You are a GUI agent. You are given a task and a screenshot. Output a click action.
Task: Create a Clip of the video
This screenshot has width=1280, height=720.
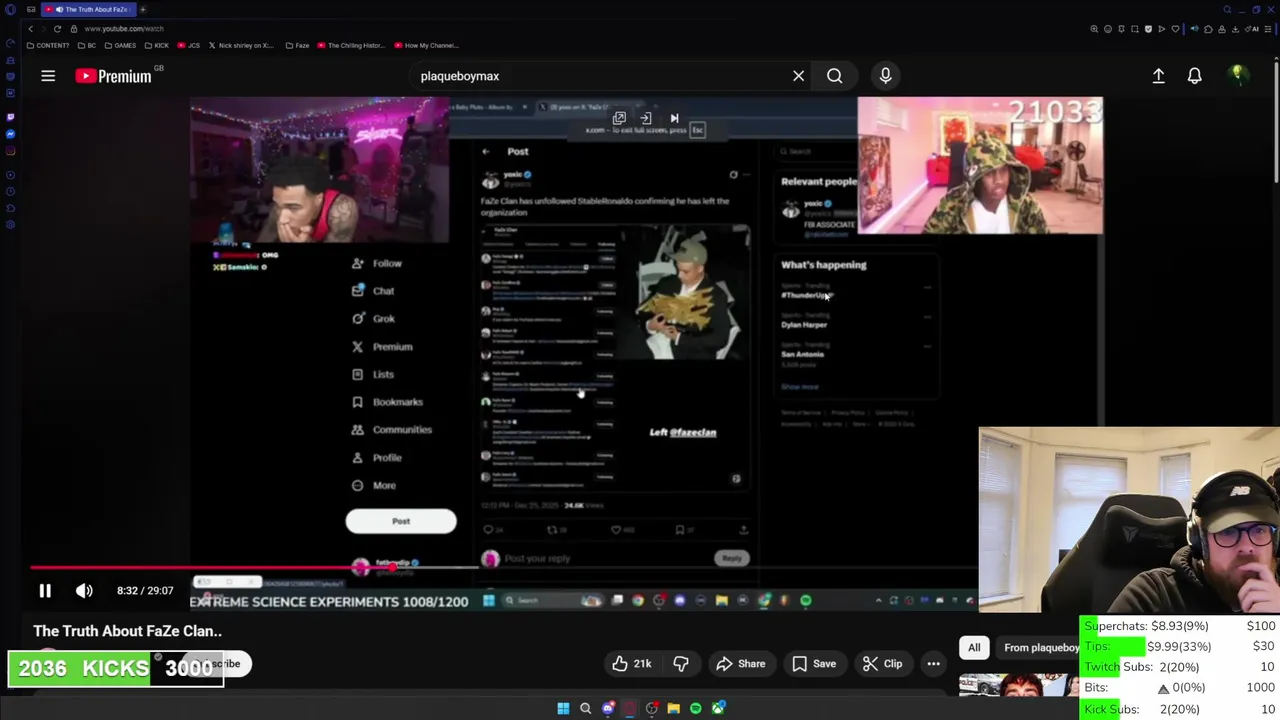[882, 664]
